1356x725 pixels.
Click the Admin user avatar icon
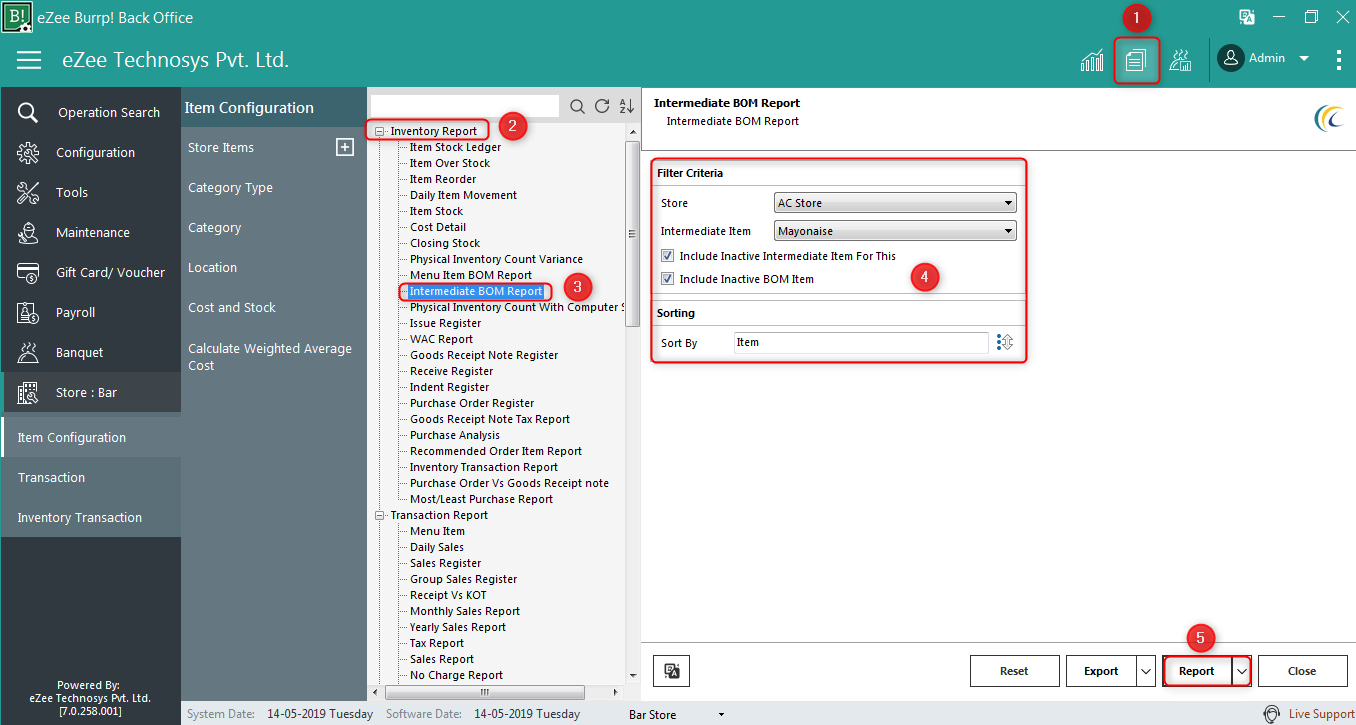click(1230, 58)
